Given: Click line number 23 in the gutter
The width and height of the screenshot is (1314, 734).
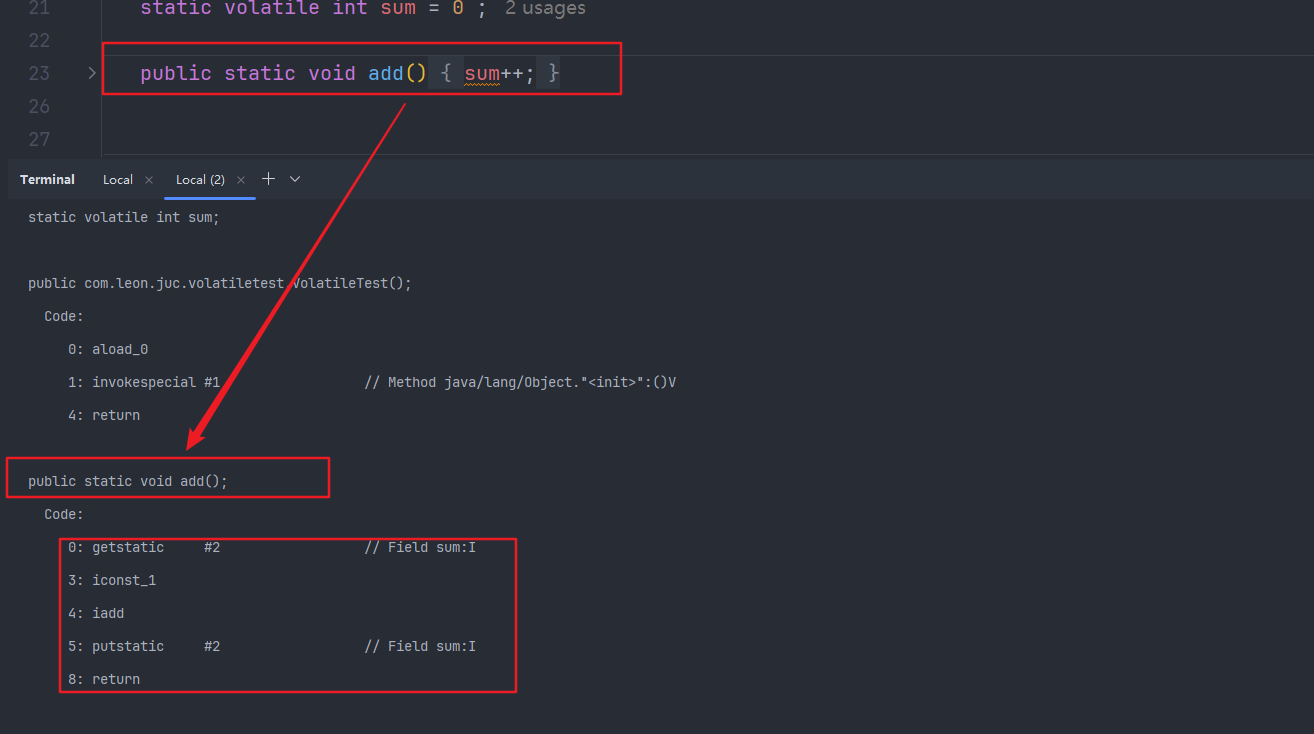Looking at the screenshot, I should point(38,73).
